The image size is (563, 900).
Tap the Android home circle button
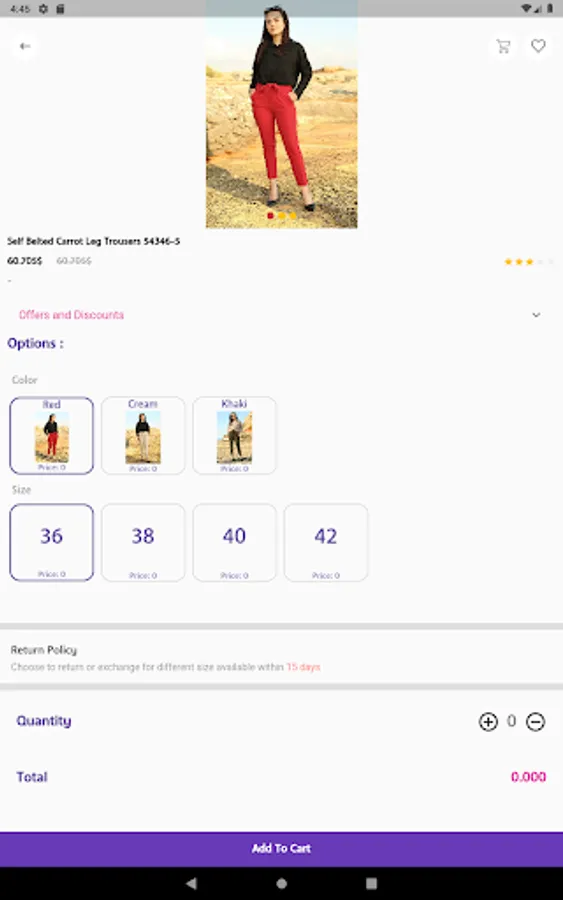pyautogui.click(x=281, y=883)
